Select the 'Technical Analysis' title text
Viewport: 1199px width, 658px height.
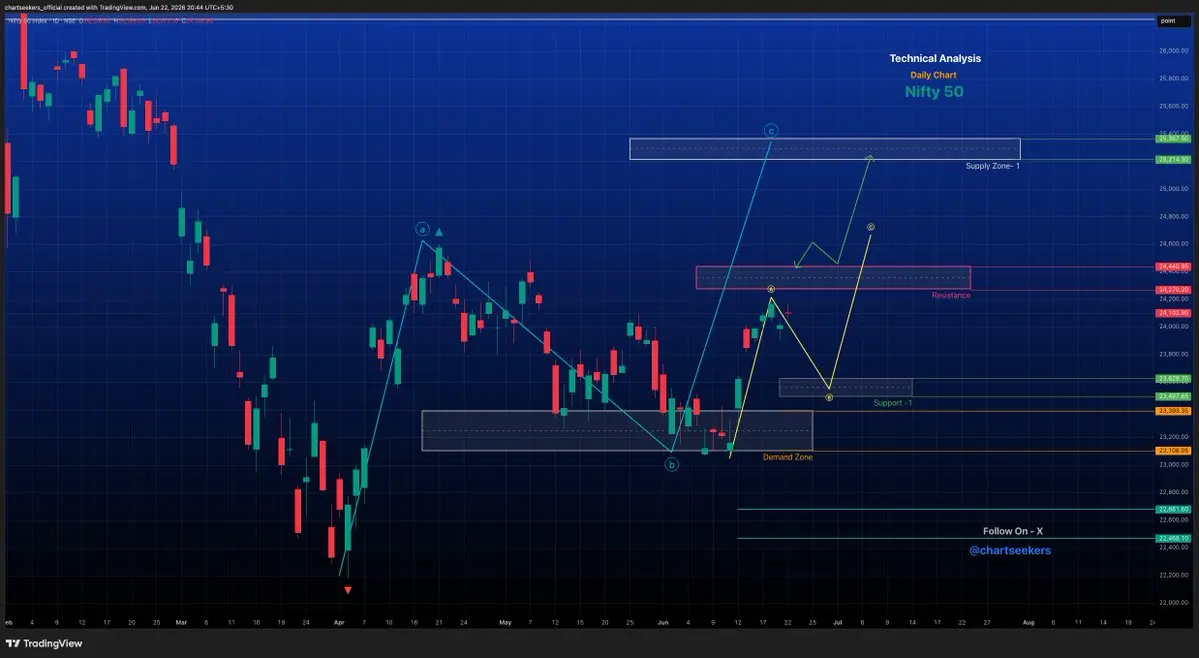click(934, 58)
